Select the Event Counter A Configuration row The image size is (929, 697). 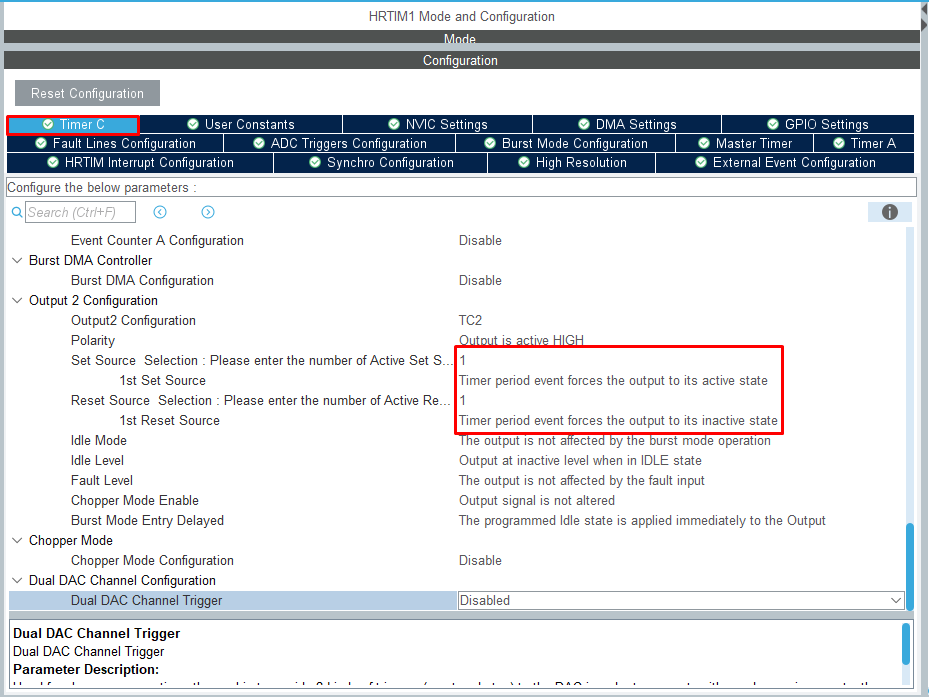tap(456, 241)
